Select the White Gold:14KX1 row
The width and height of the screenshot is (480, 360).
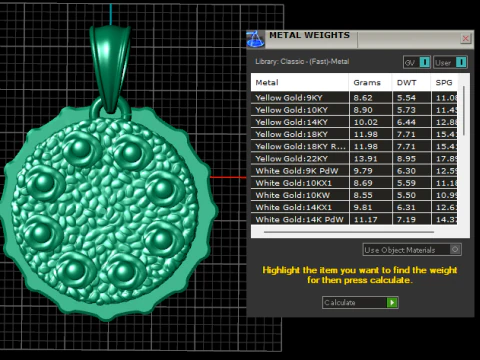pyautogui.click(x=354, y=207)
